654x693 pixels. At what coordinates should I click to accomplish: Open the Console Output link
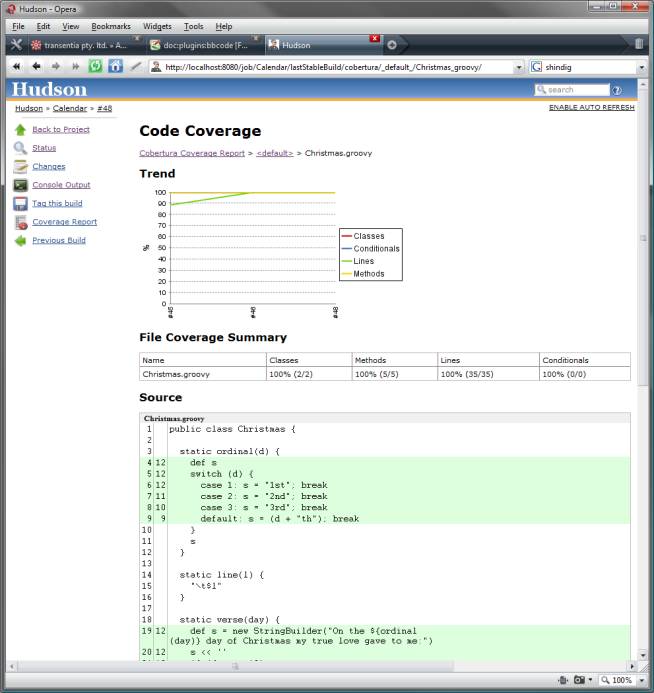(x=61, y=185)
